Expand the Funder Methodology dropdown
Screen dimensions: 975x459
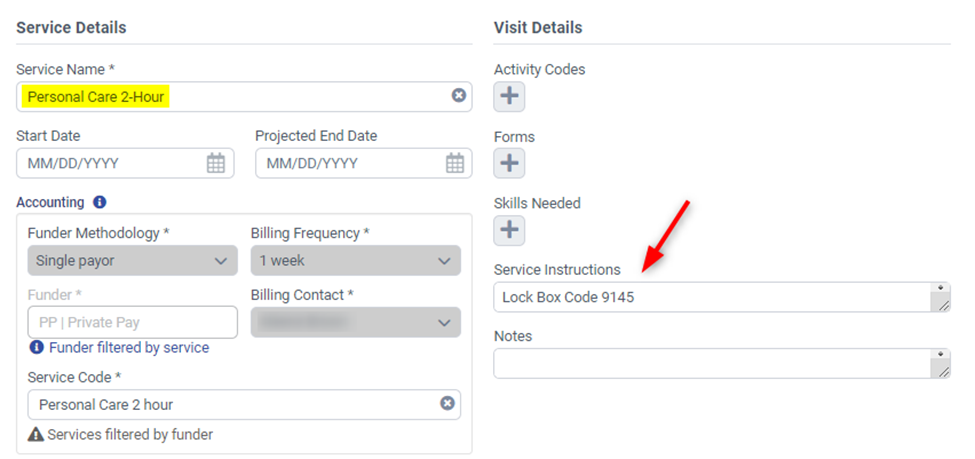(132, 261)
